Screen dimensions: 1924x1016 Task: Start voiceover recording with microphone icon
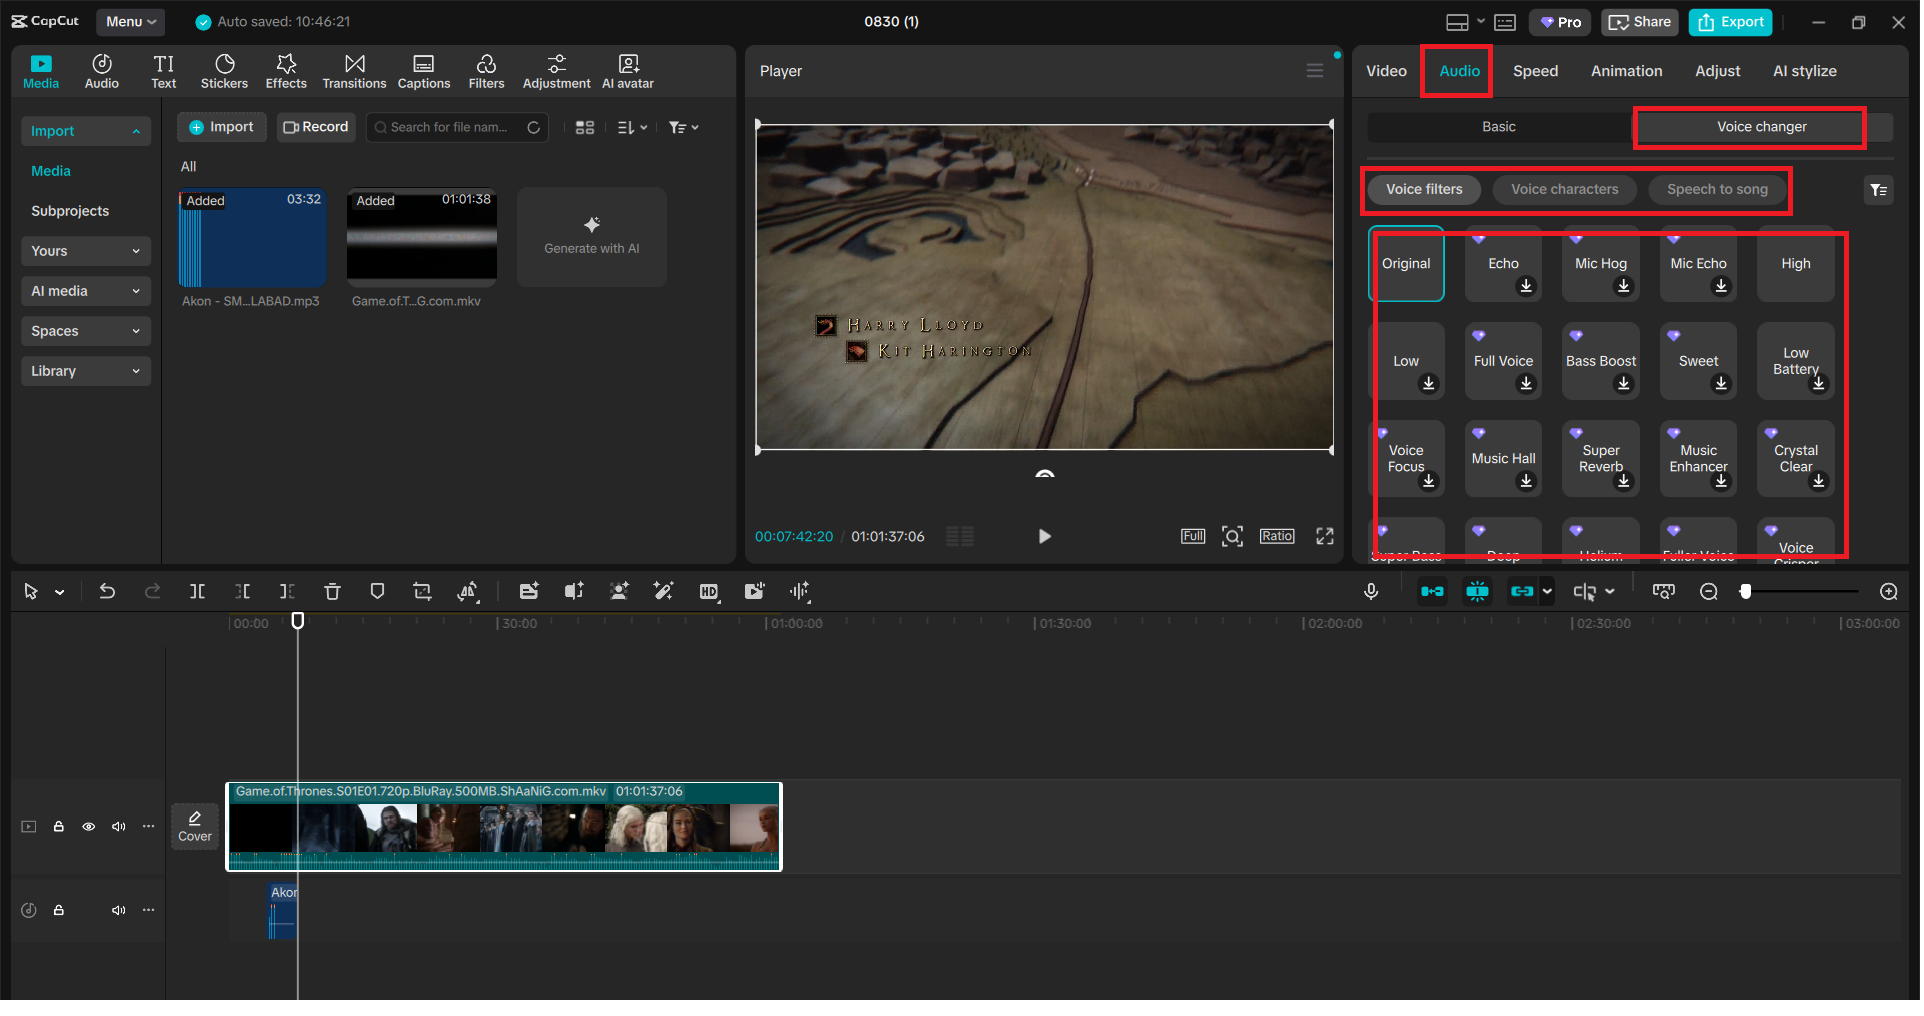(1371, 592)
